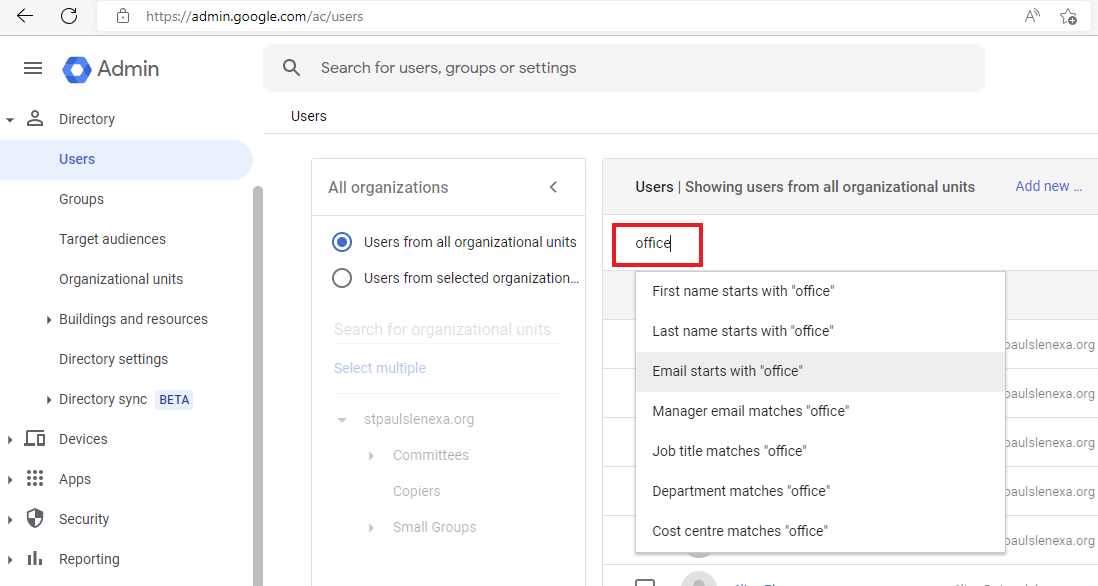Collapse the All organizations panel

(553, 187)
